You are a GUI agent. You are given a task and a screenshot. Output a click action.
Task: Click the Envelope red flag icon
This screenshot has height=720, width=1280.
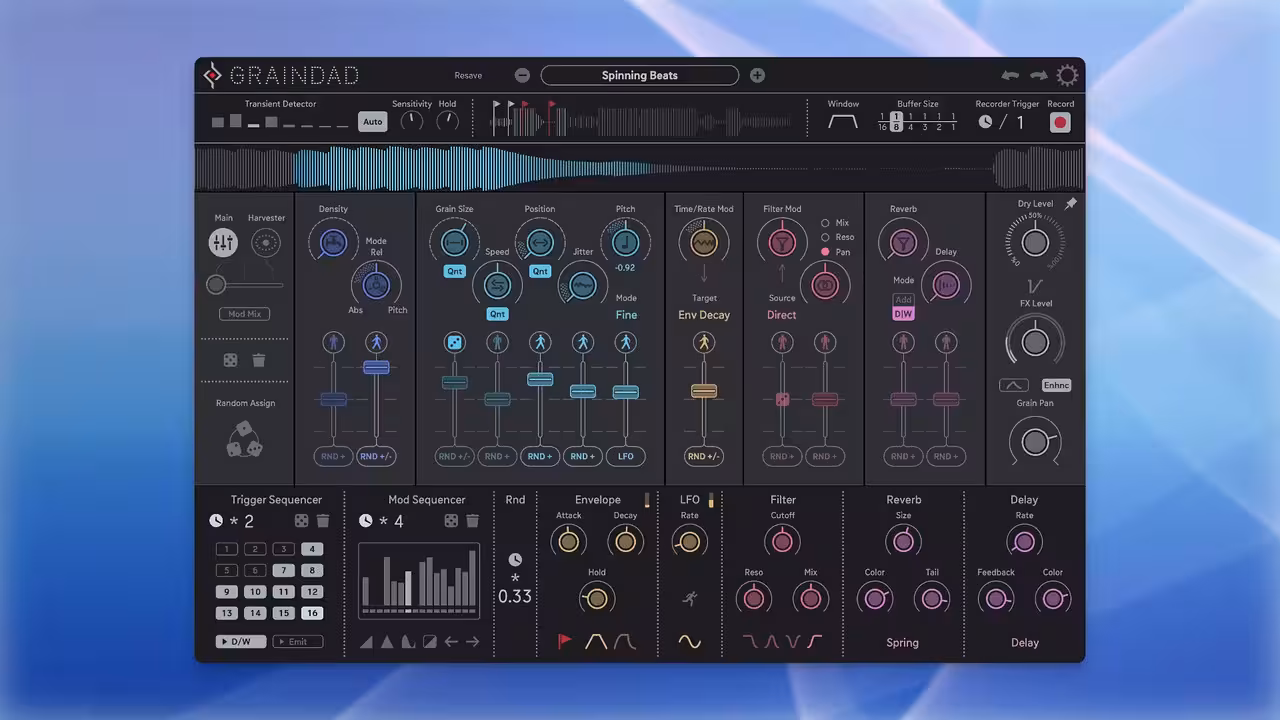tap(565, 642)
